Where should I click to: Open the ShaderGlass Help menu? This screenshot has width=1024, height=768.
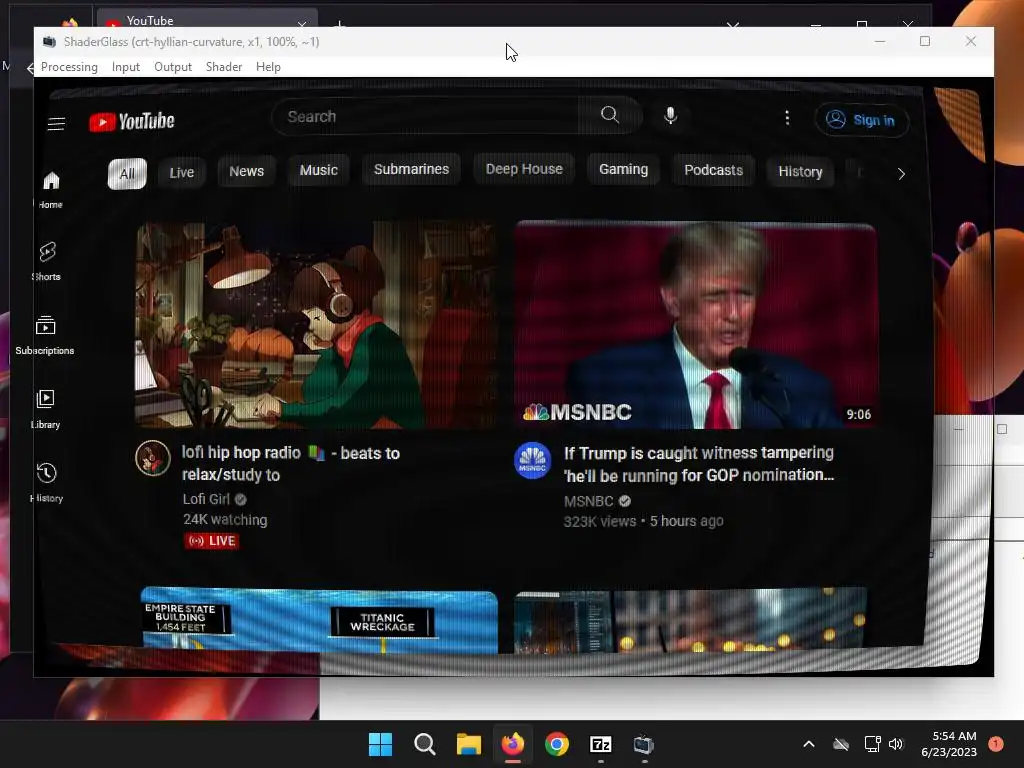268,67
